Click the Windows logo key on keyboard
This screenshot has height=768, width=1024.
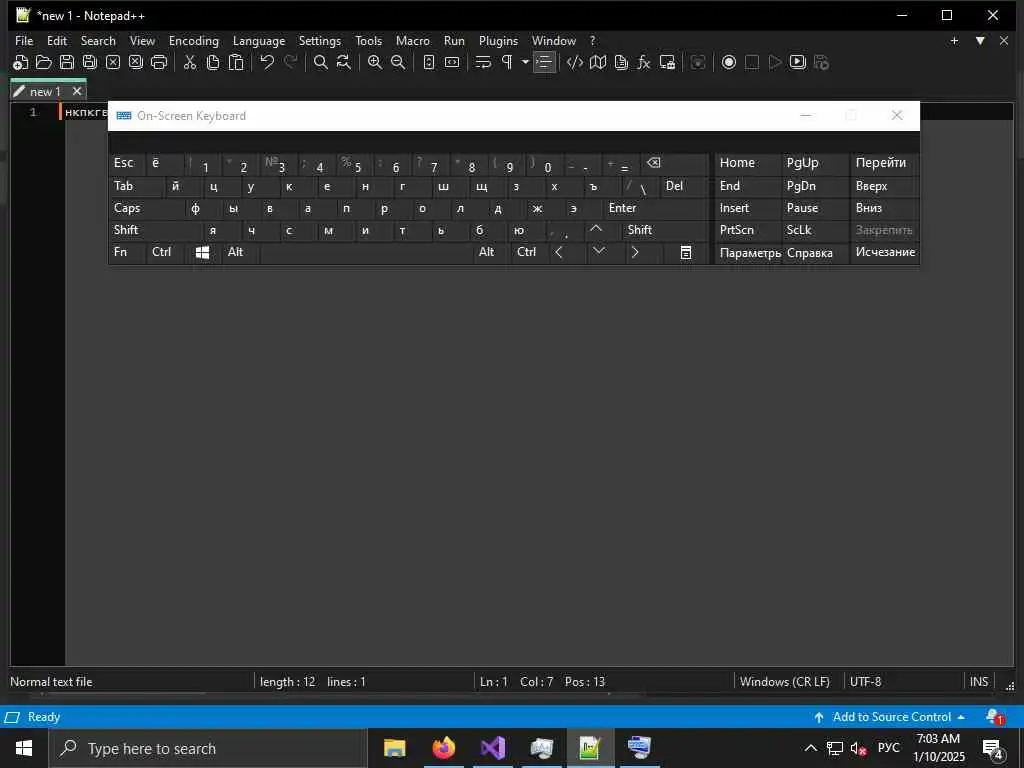(202, 253)
